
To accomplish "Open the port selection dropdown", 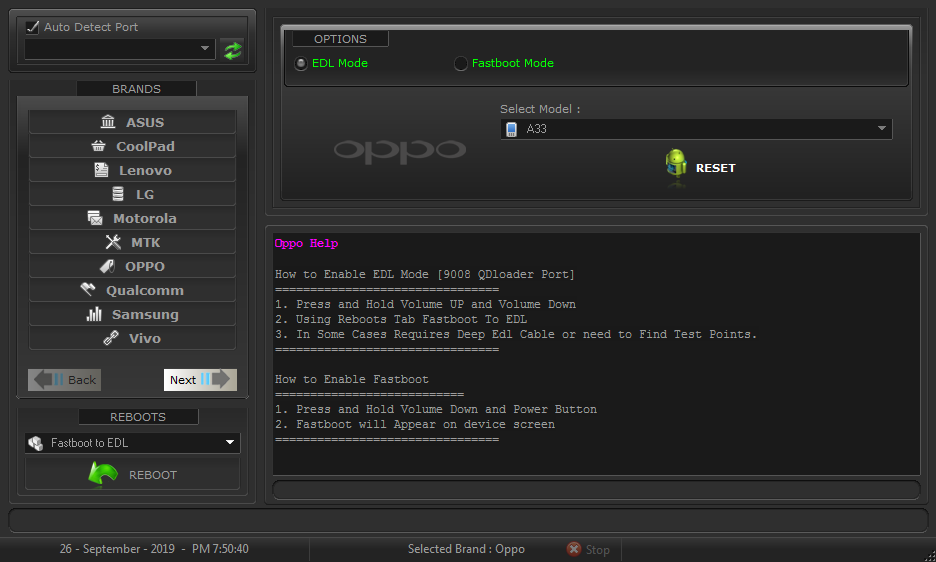I will (119, 48).
